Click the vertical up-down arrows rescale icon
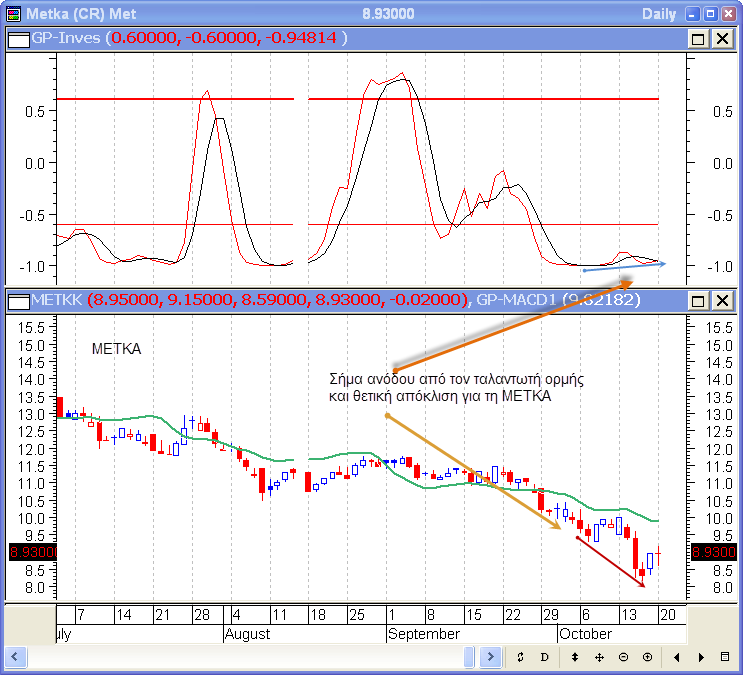 tap(575, 657)
